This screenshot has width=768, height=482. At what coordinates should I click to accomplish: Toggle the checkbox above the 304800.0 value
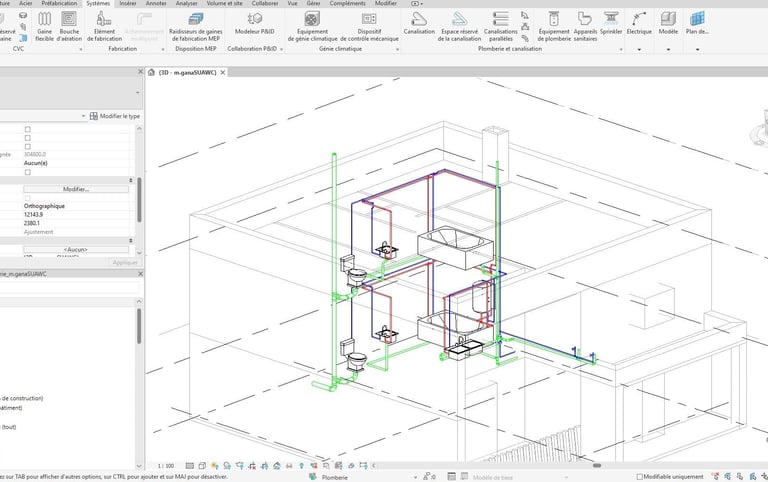pyautogui.click(x=27, y=146)
